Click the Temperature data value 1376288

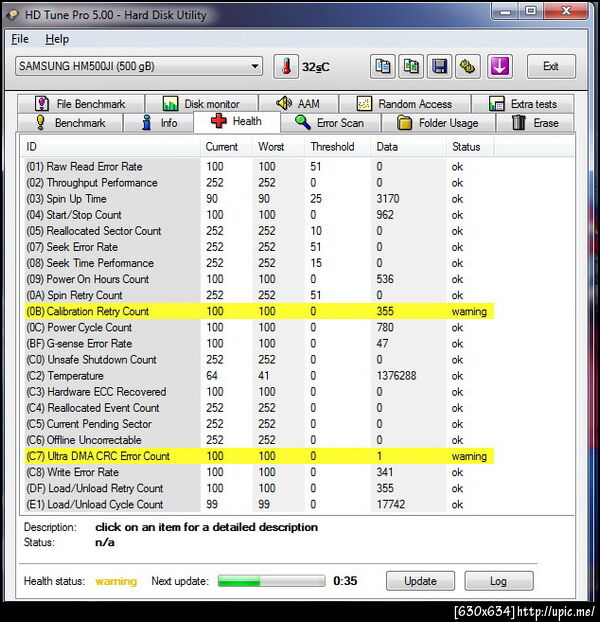(396, 376)
